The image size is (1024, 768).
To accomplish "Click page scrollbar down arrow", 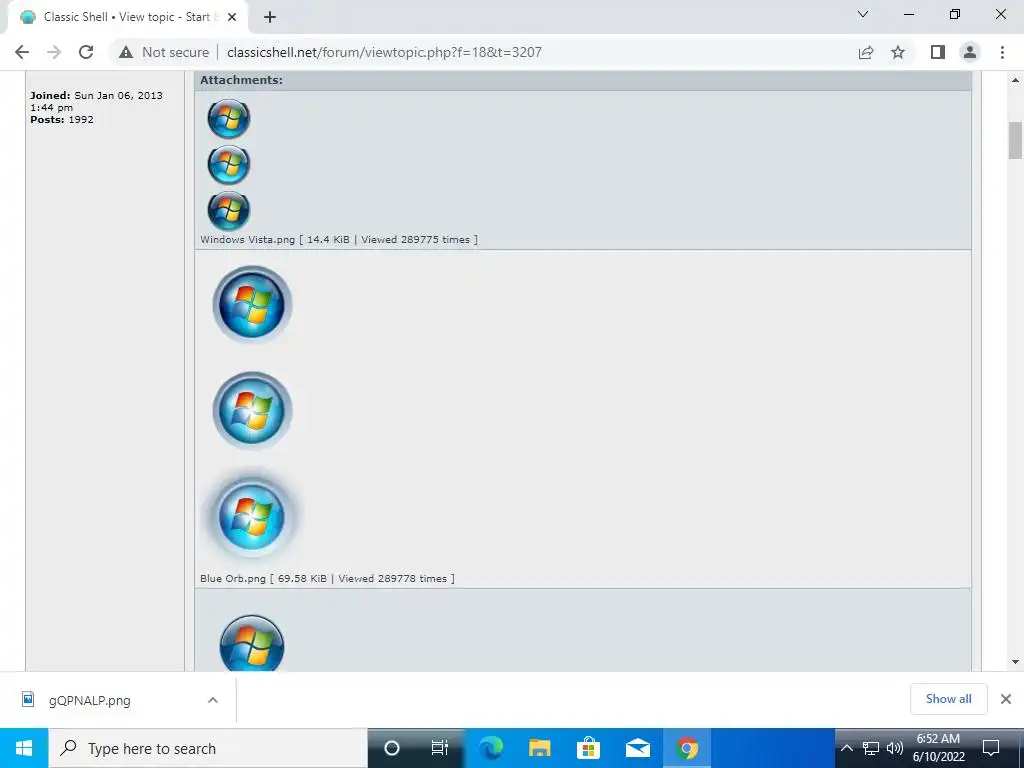I will point(1015,662).
